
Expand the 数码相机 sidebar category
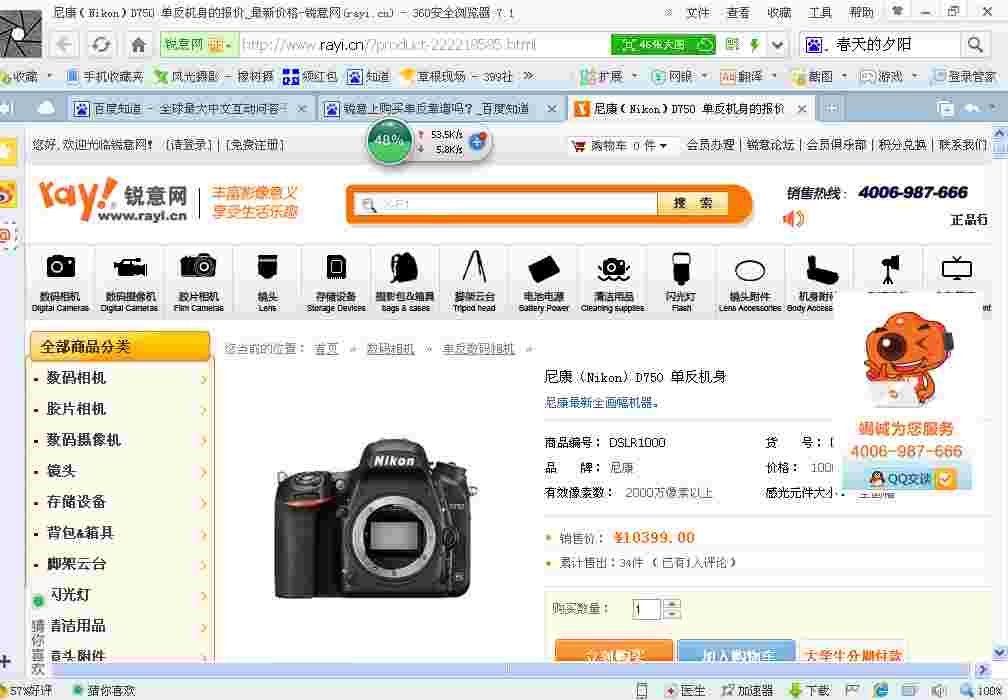coord(120,378)
